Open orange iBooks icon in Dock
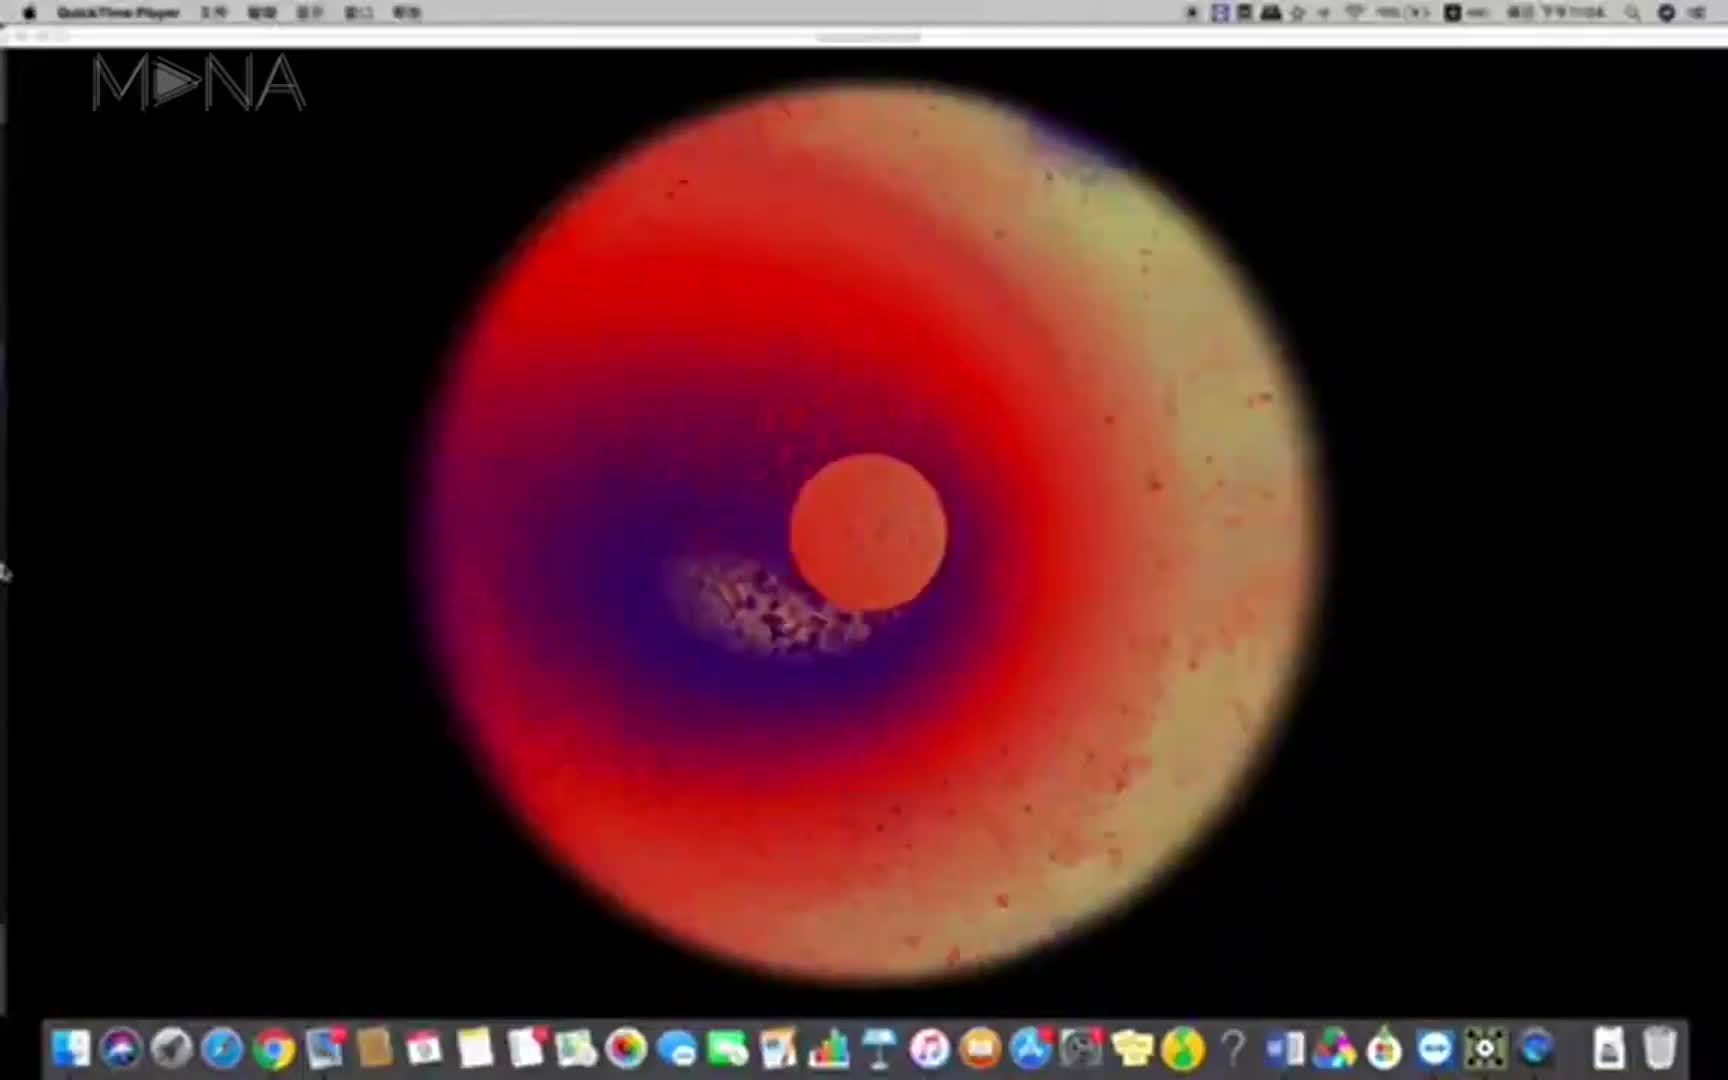1728x1080 pixels. coord(980,1048)
